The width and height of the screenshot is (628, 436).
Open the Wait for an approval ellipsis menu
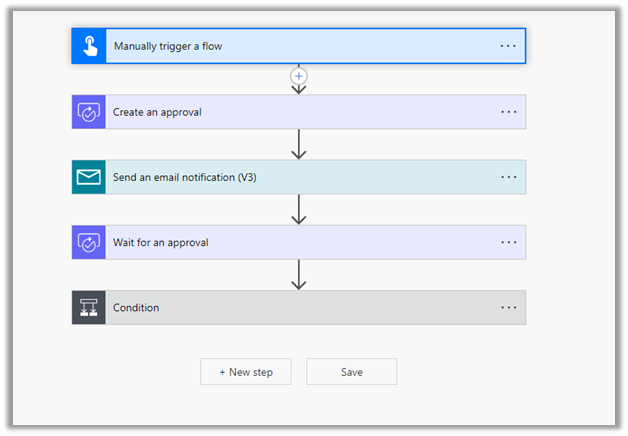[x=509, y=242]
